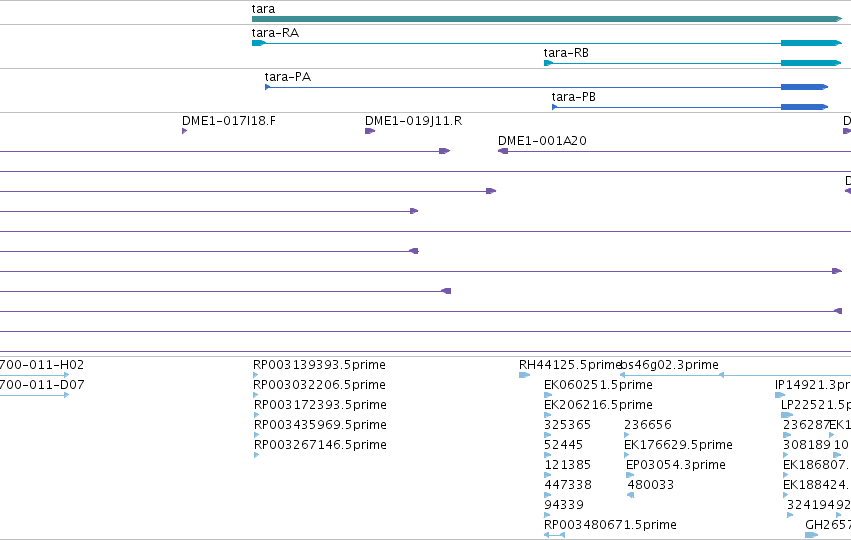
Task: Click tara-PA coding exon block
Action: [x=804, y=87]
